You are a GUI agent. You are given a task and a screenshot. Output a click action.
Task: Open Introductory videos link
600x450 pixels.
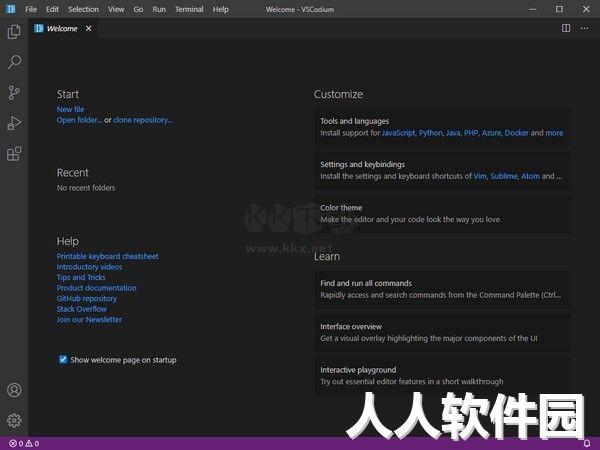point(90,267)
